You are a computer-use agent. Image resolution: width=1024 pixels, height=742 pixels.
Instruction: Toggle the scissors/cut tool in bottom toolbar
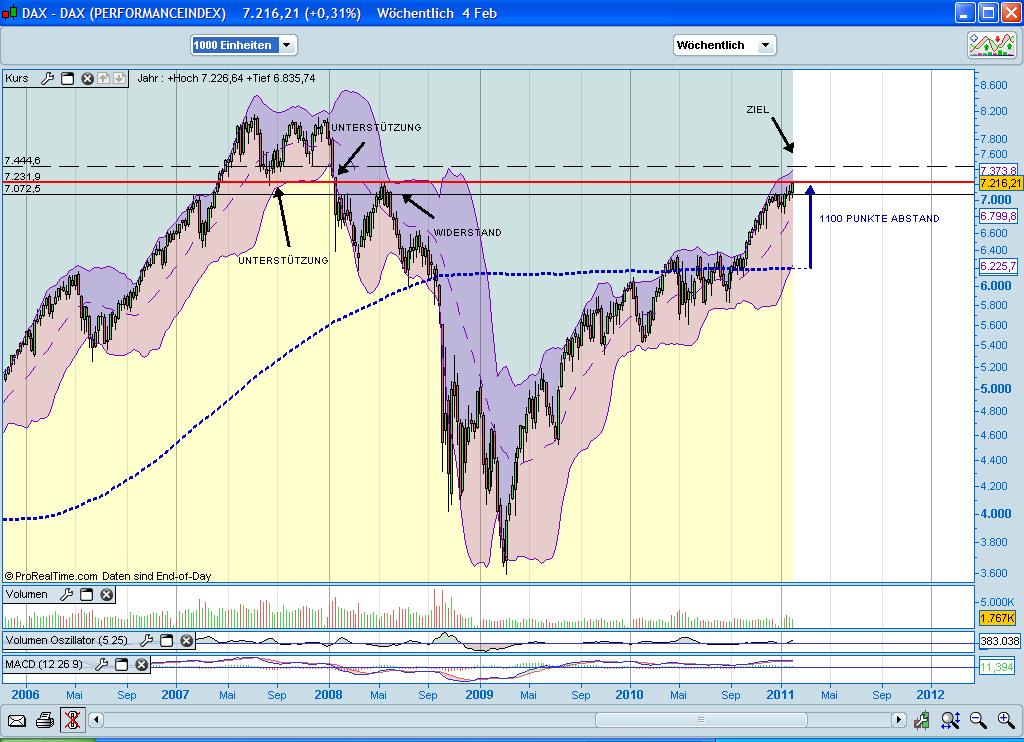coord(72,719)
